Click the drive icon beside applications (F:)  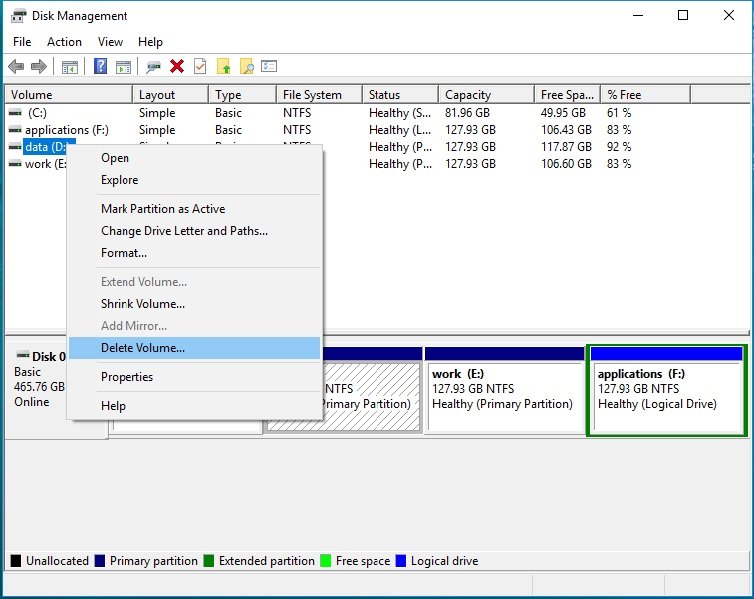15,130
